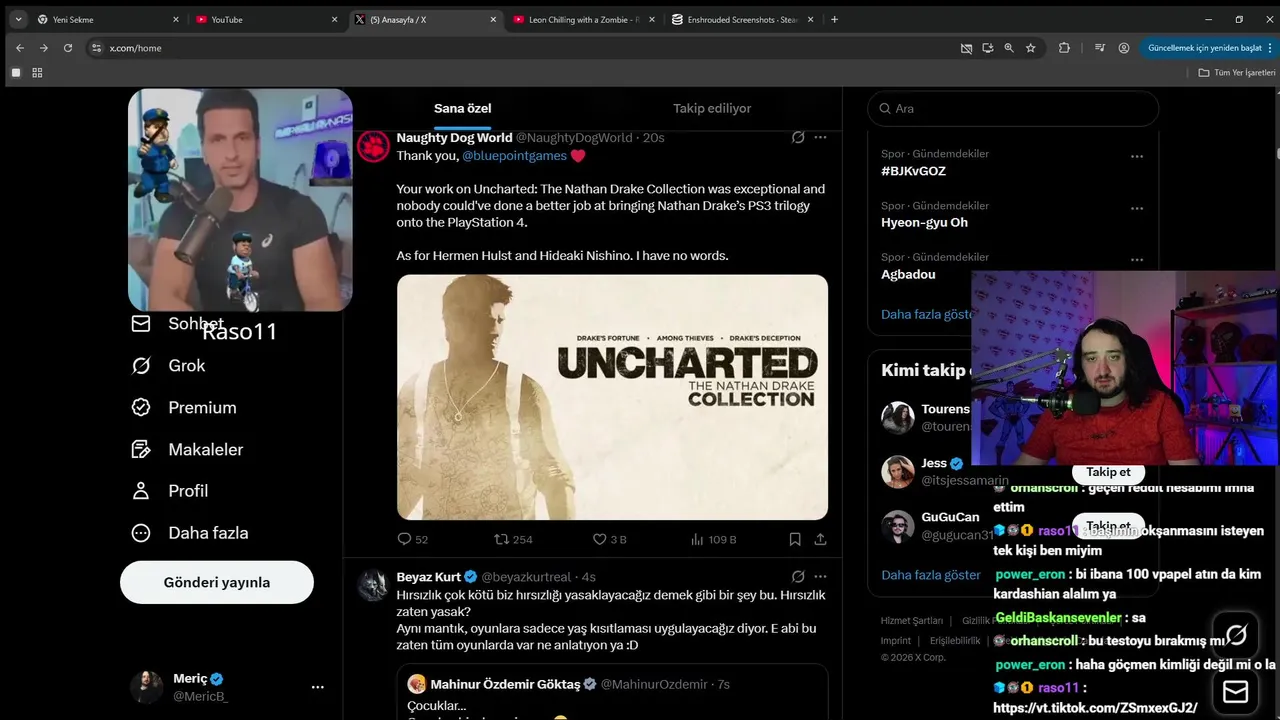The width and height of the screenshot is (1280, 720).
Task: Share the Naughty Dog World post
Action: 820,539
